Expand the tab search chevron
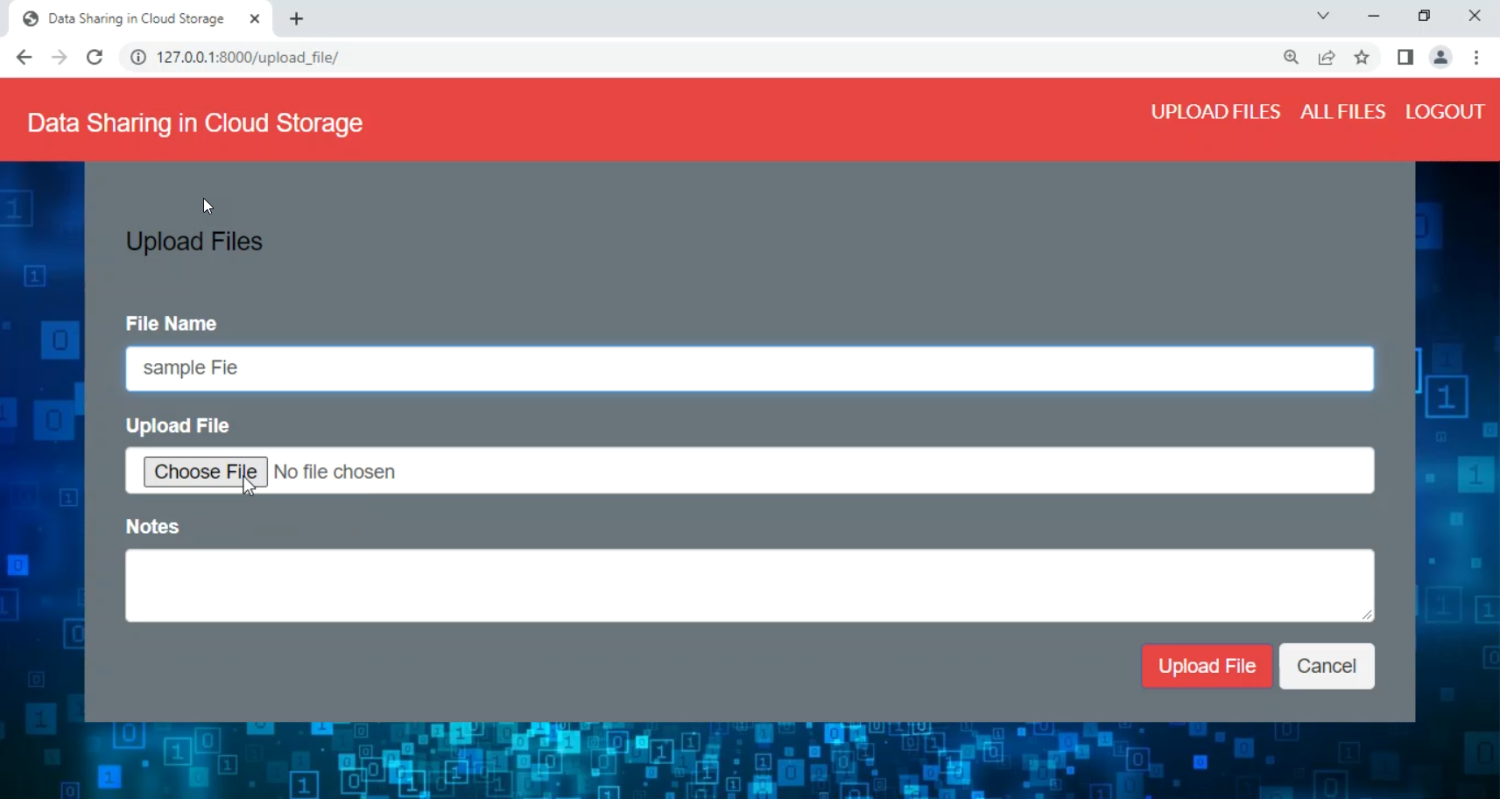The height and width of the screenshot is (799, 1500). pyautogui.click(x=1323, y=16)
